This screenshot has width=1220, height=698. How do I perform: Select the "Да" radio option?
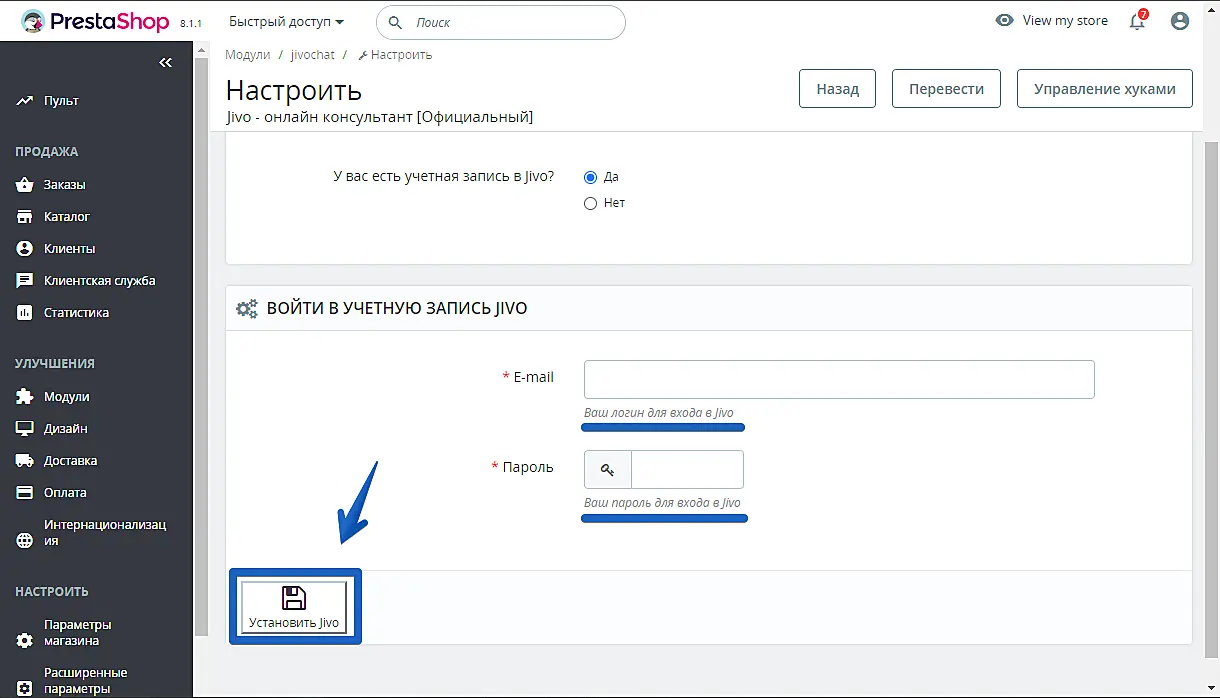(x=590, y=177)
